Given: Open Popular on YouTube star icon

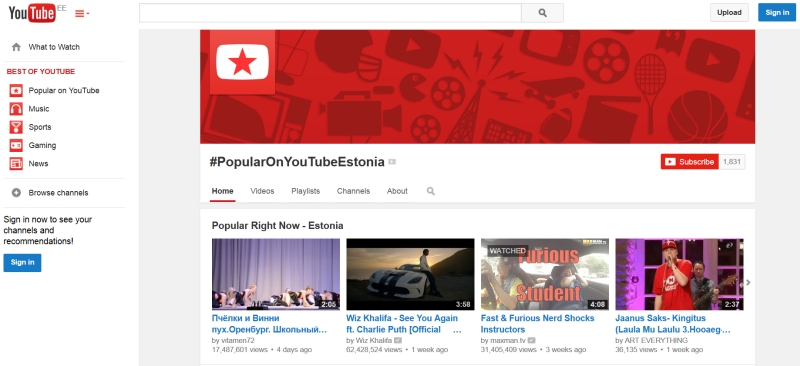Looking at the screenshot, I should coord(16,91).
